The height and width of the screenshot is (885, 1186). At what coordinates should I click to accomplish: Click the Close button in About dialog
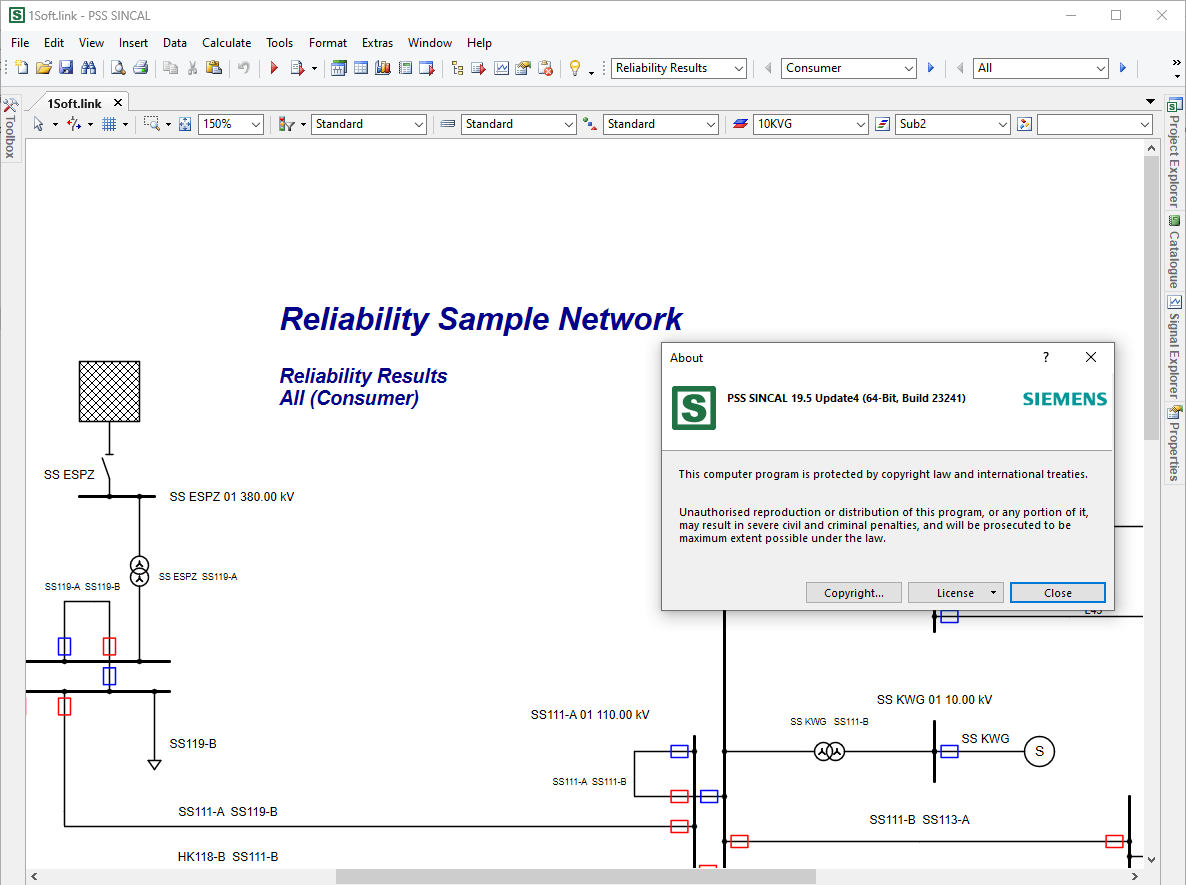point(1057,593)
